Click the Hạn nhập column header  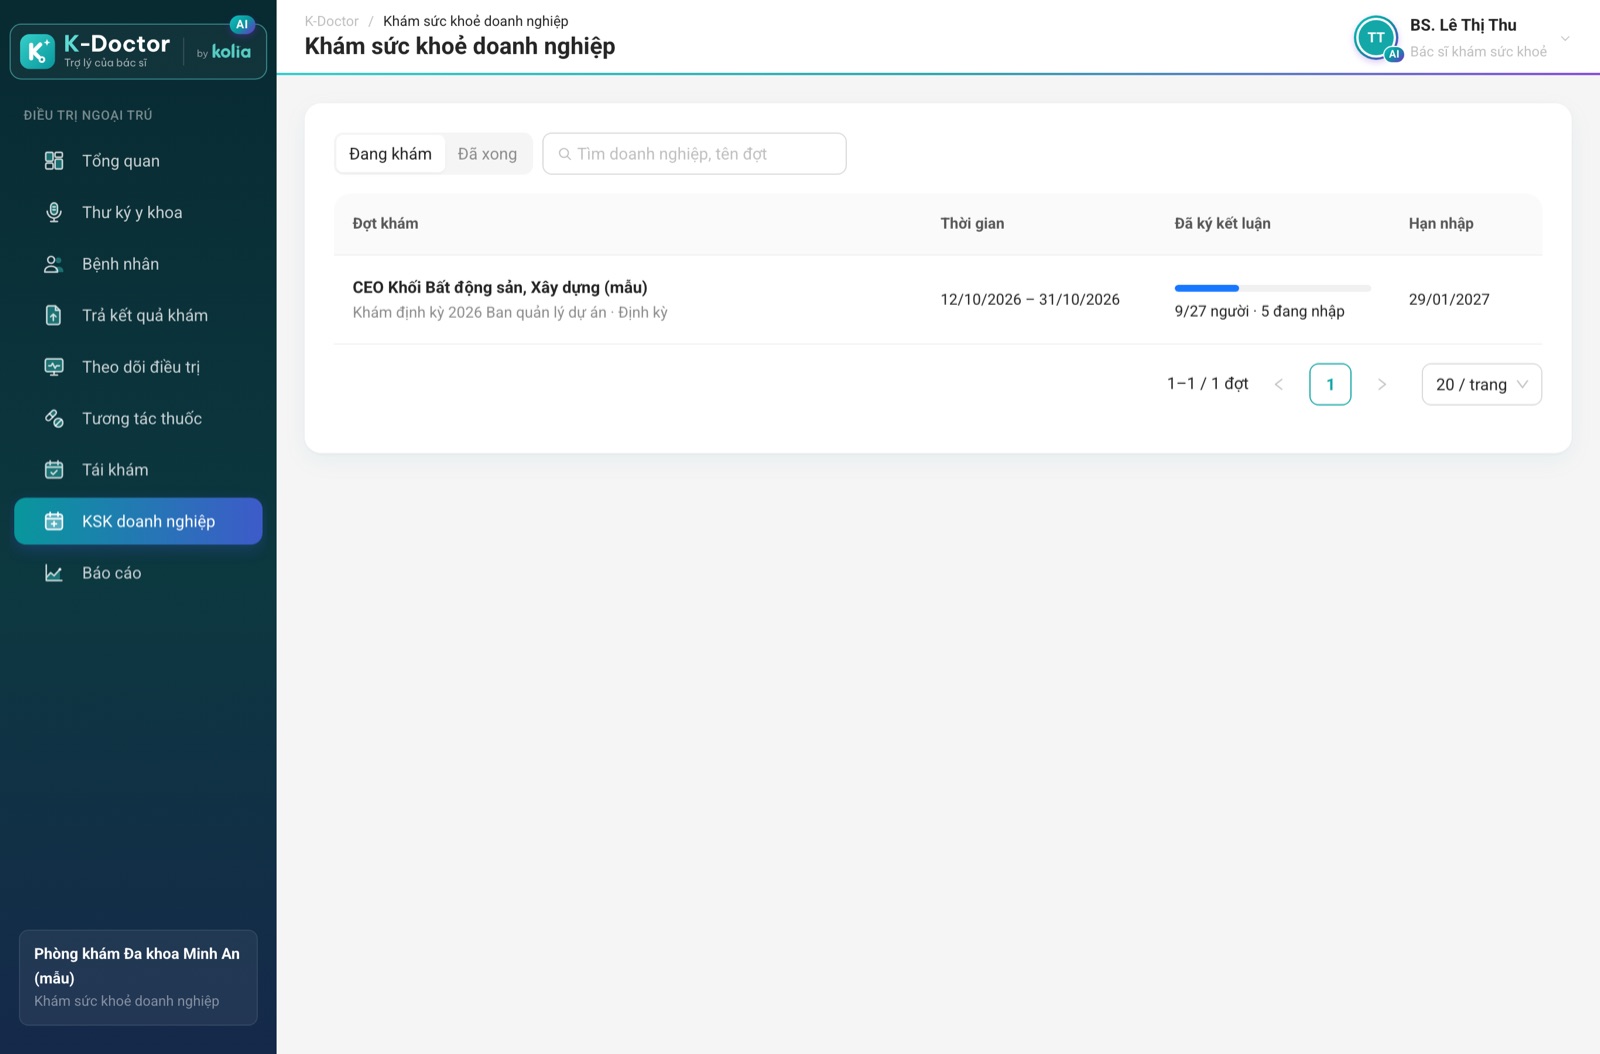[1441, 224]
